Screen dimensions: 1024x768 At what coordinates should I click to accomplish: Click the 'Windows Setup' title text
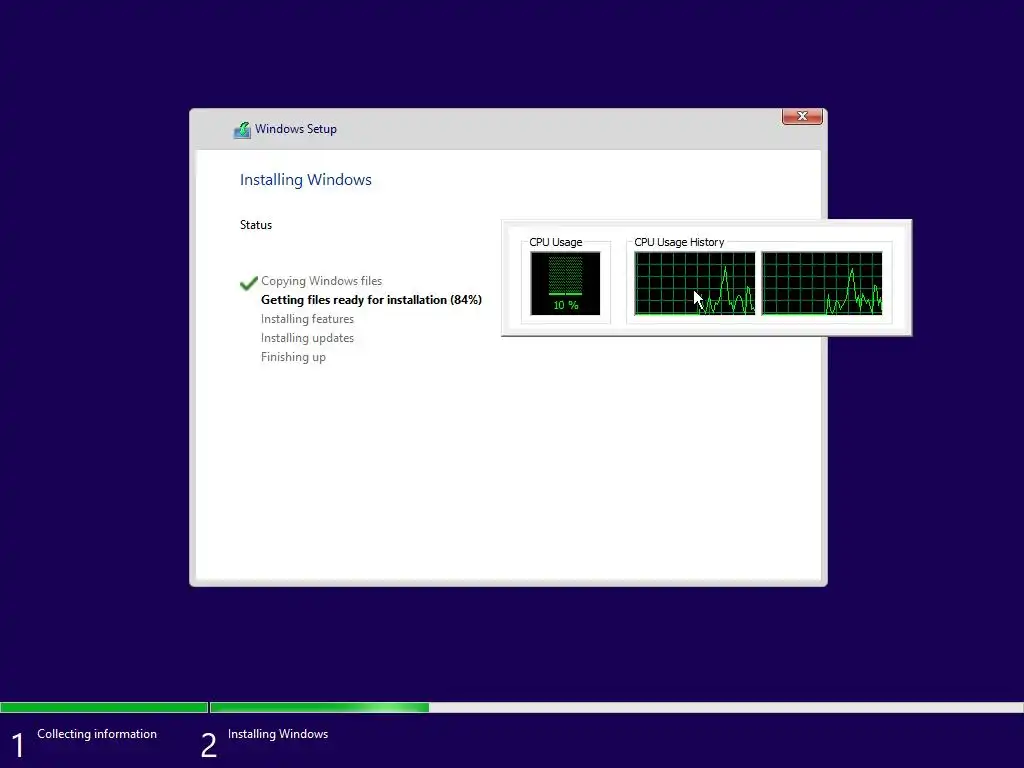tap(296, 129)
